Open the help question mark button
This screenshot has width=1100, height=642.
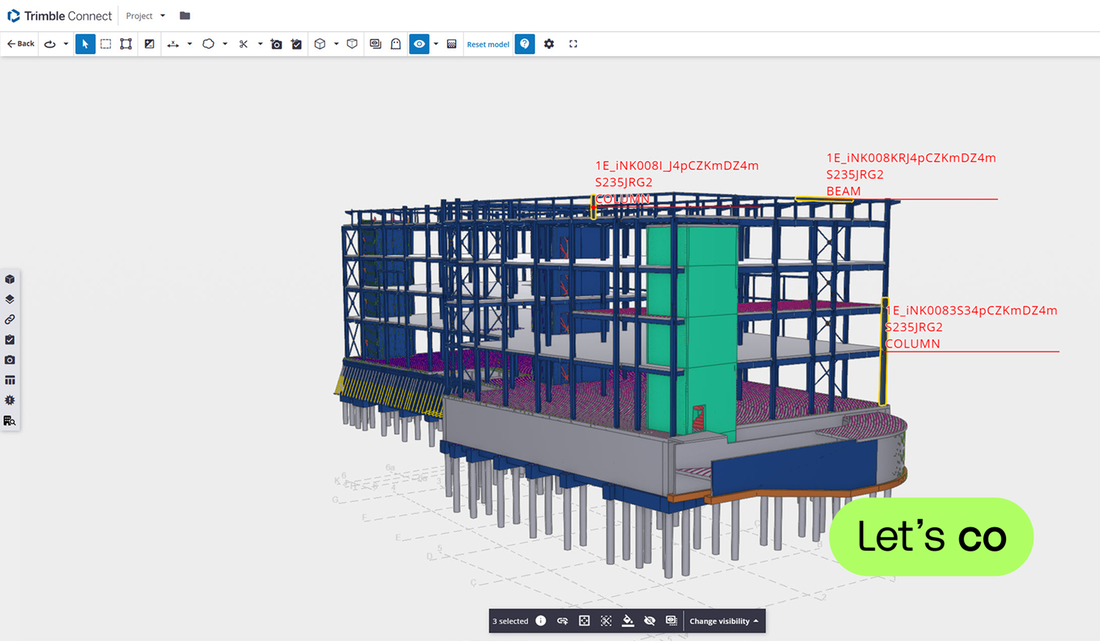(525, 44)
